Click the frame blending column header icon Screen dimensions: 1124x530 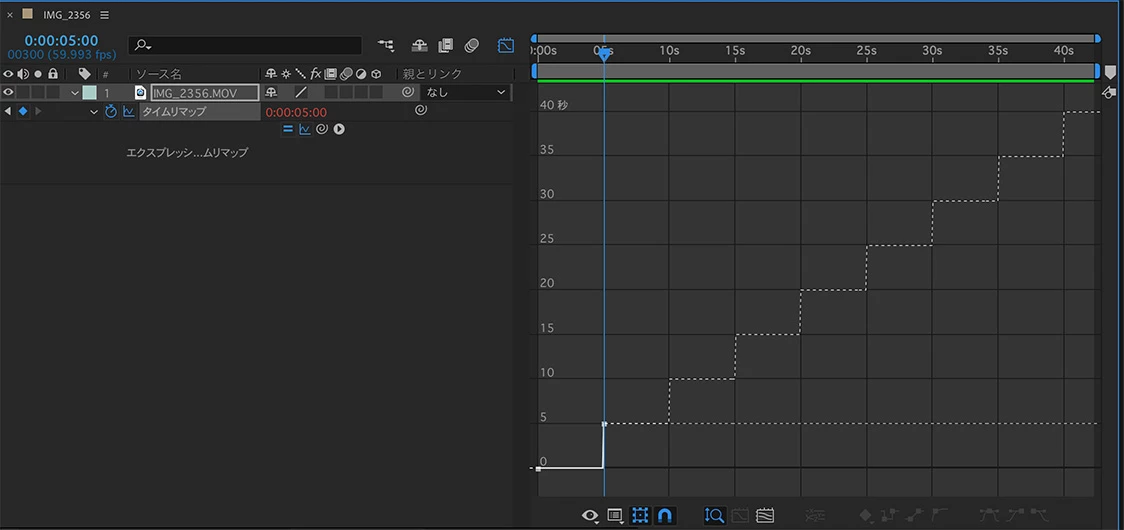click(x=330, y=73)
